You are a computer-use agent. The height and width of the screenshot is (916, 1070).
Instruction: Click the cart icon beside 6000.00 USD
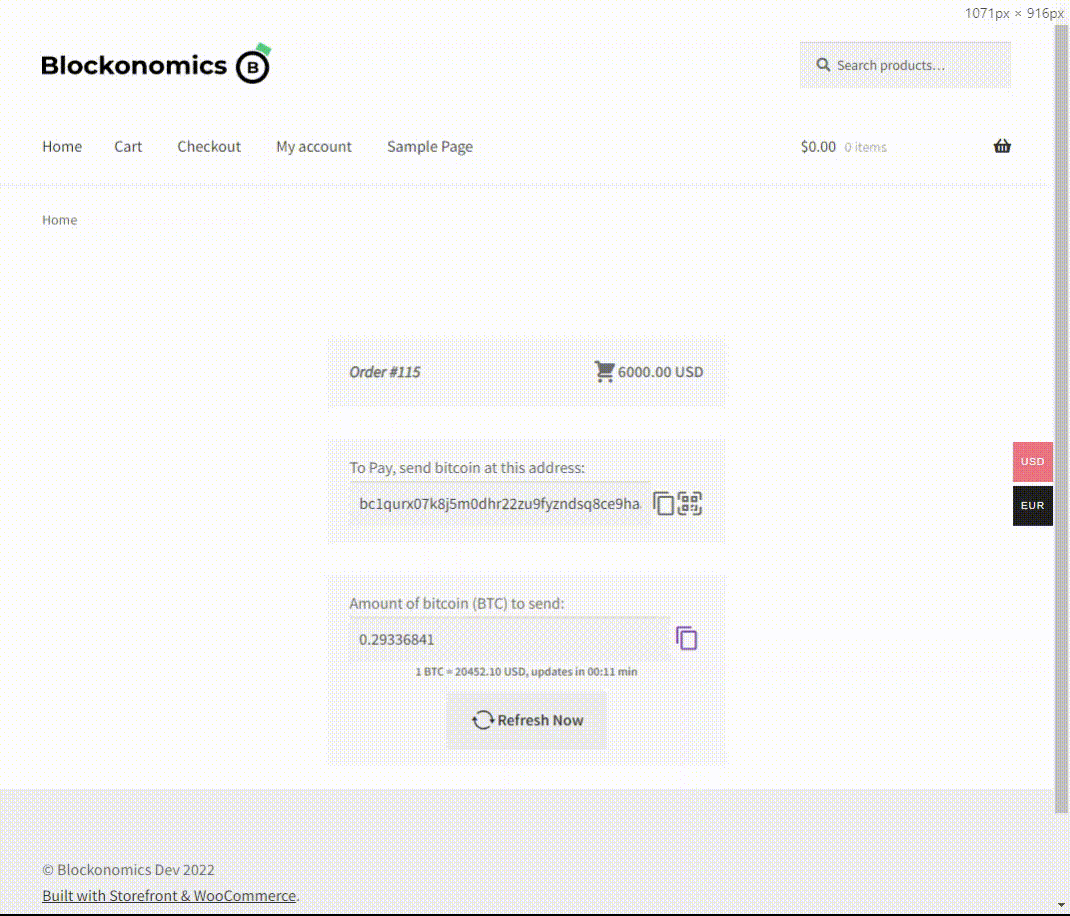pos(604,371)
